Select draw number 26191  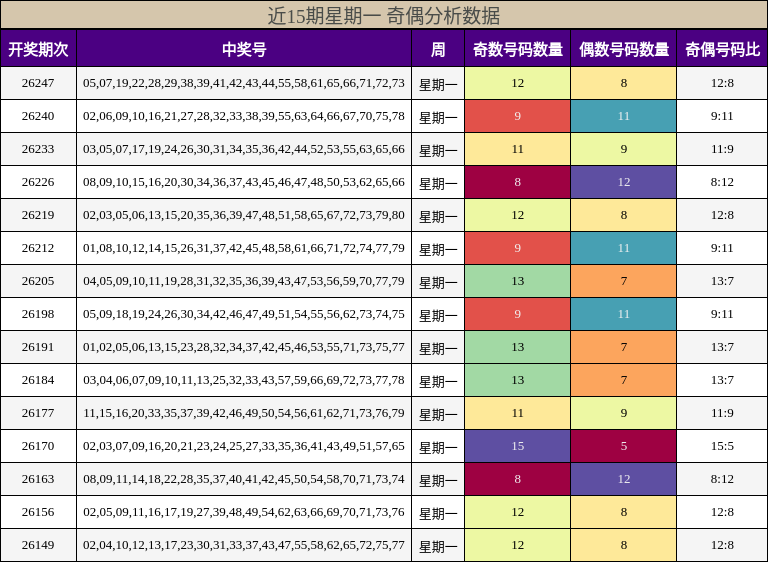(x=38, y=347)
